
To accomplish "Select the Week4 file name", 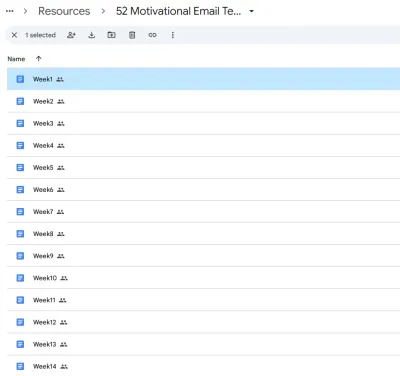I will [x=43, y=145].
